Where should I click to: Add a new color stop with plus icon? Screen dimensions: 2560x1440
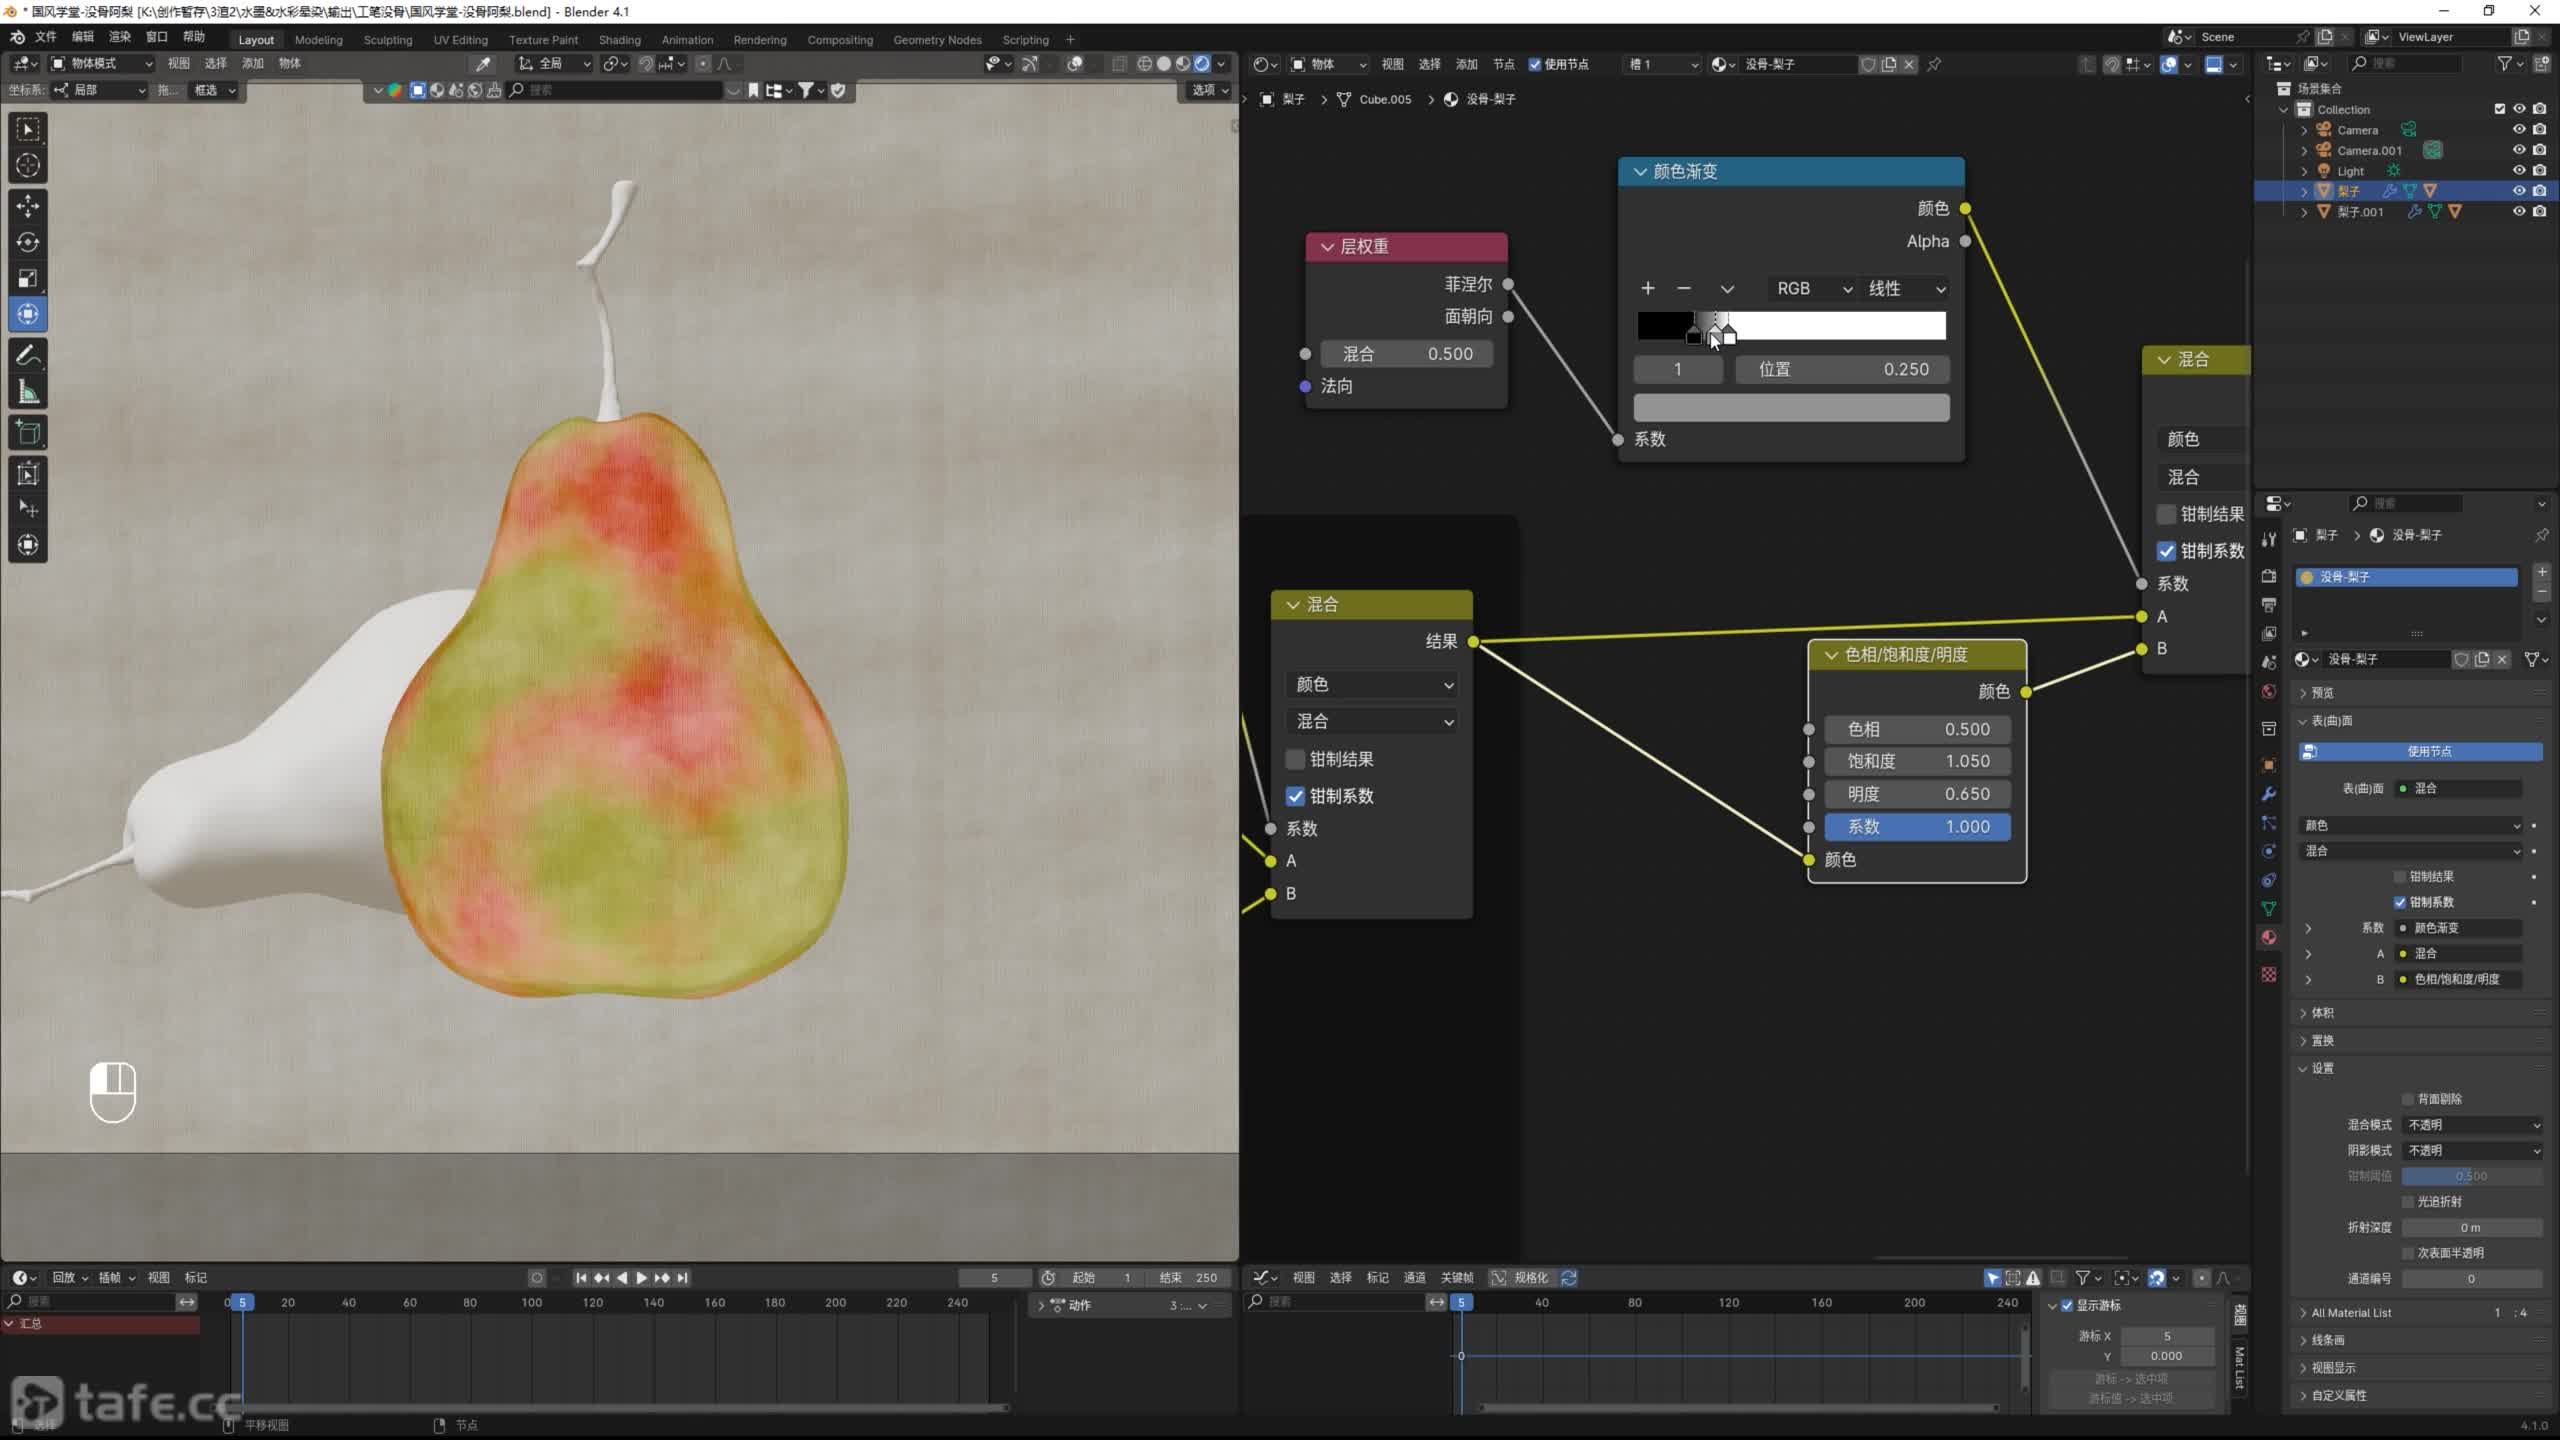tap(1648, 289)
